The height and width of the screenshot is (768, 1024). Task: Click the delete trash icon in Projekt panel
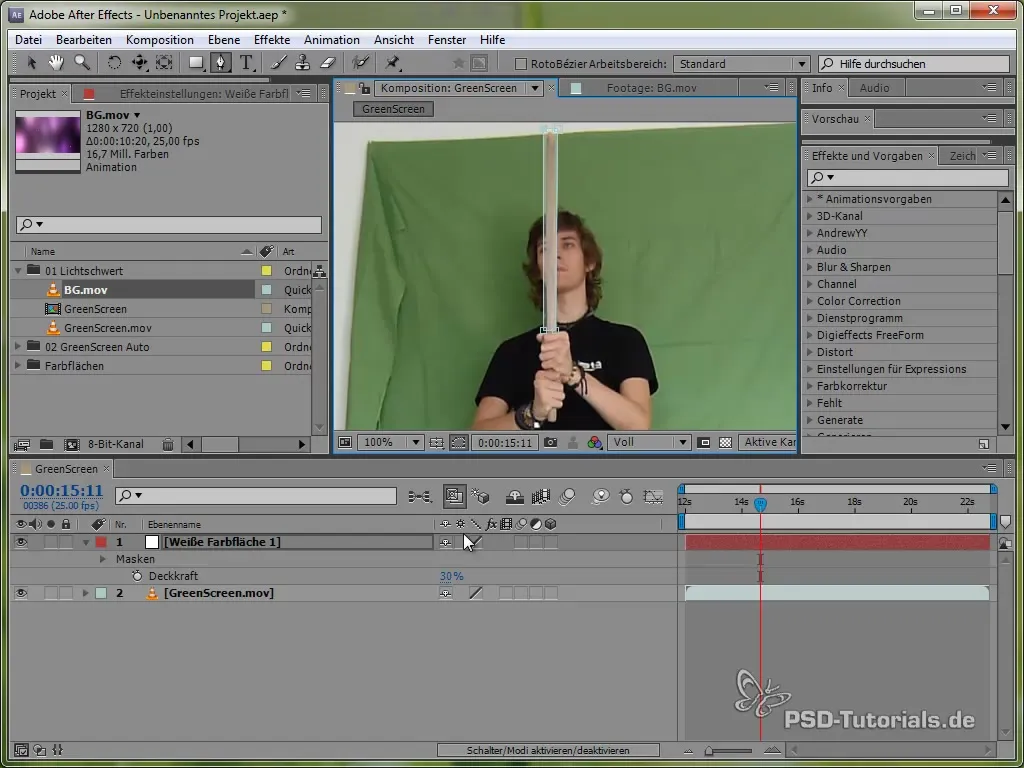click(x=168, y=445)
